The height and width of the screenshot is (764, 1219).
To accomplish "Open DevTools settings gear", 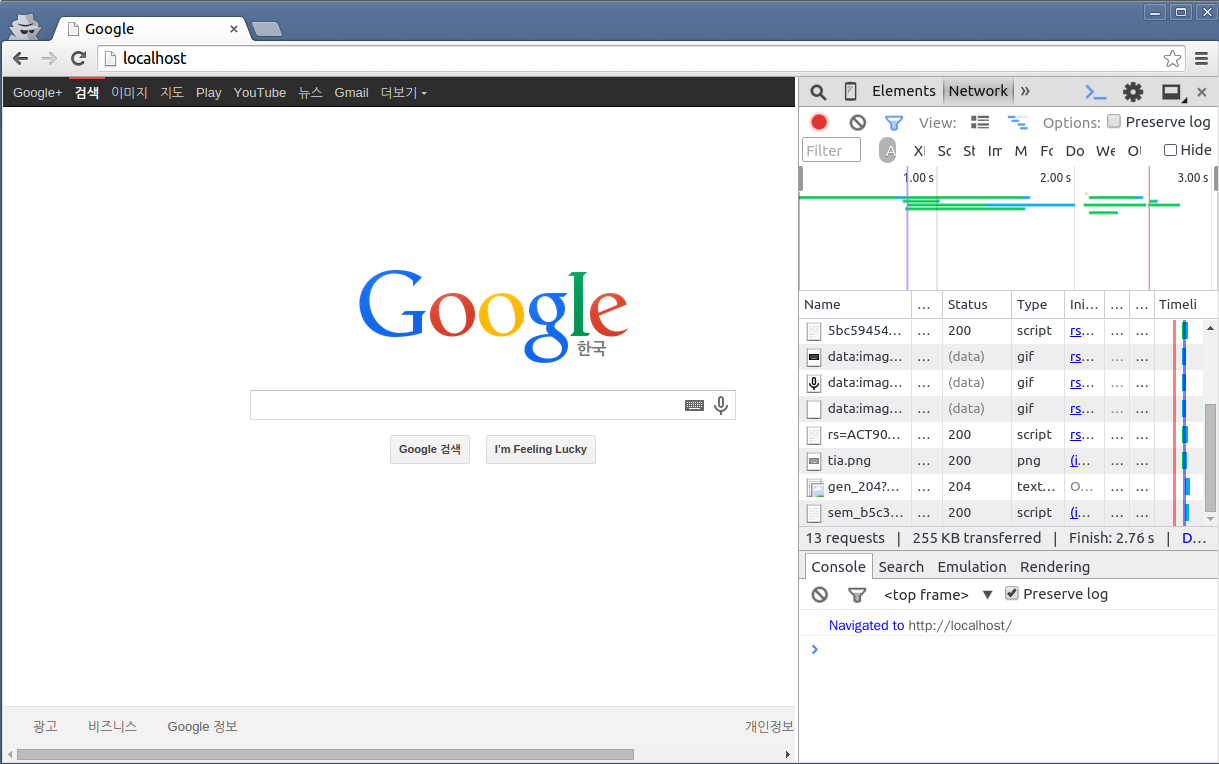I will pos(1133,92).
